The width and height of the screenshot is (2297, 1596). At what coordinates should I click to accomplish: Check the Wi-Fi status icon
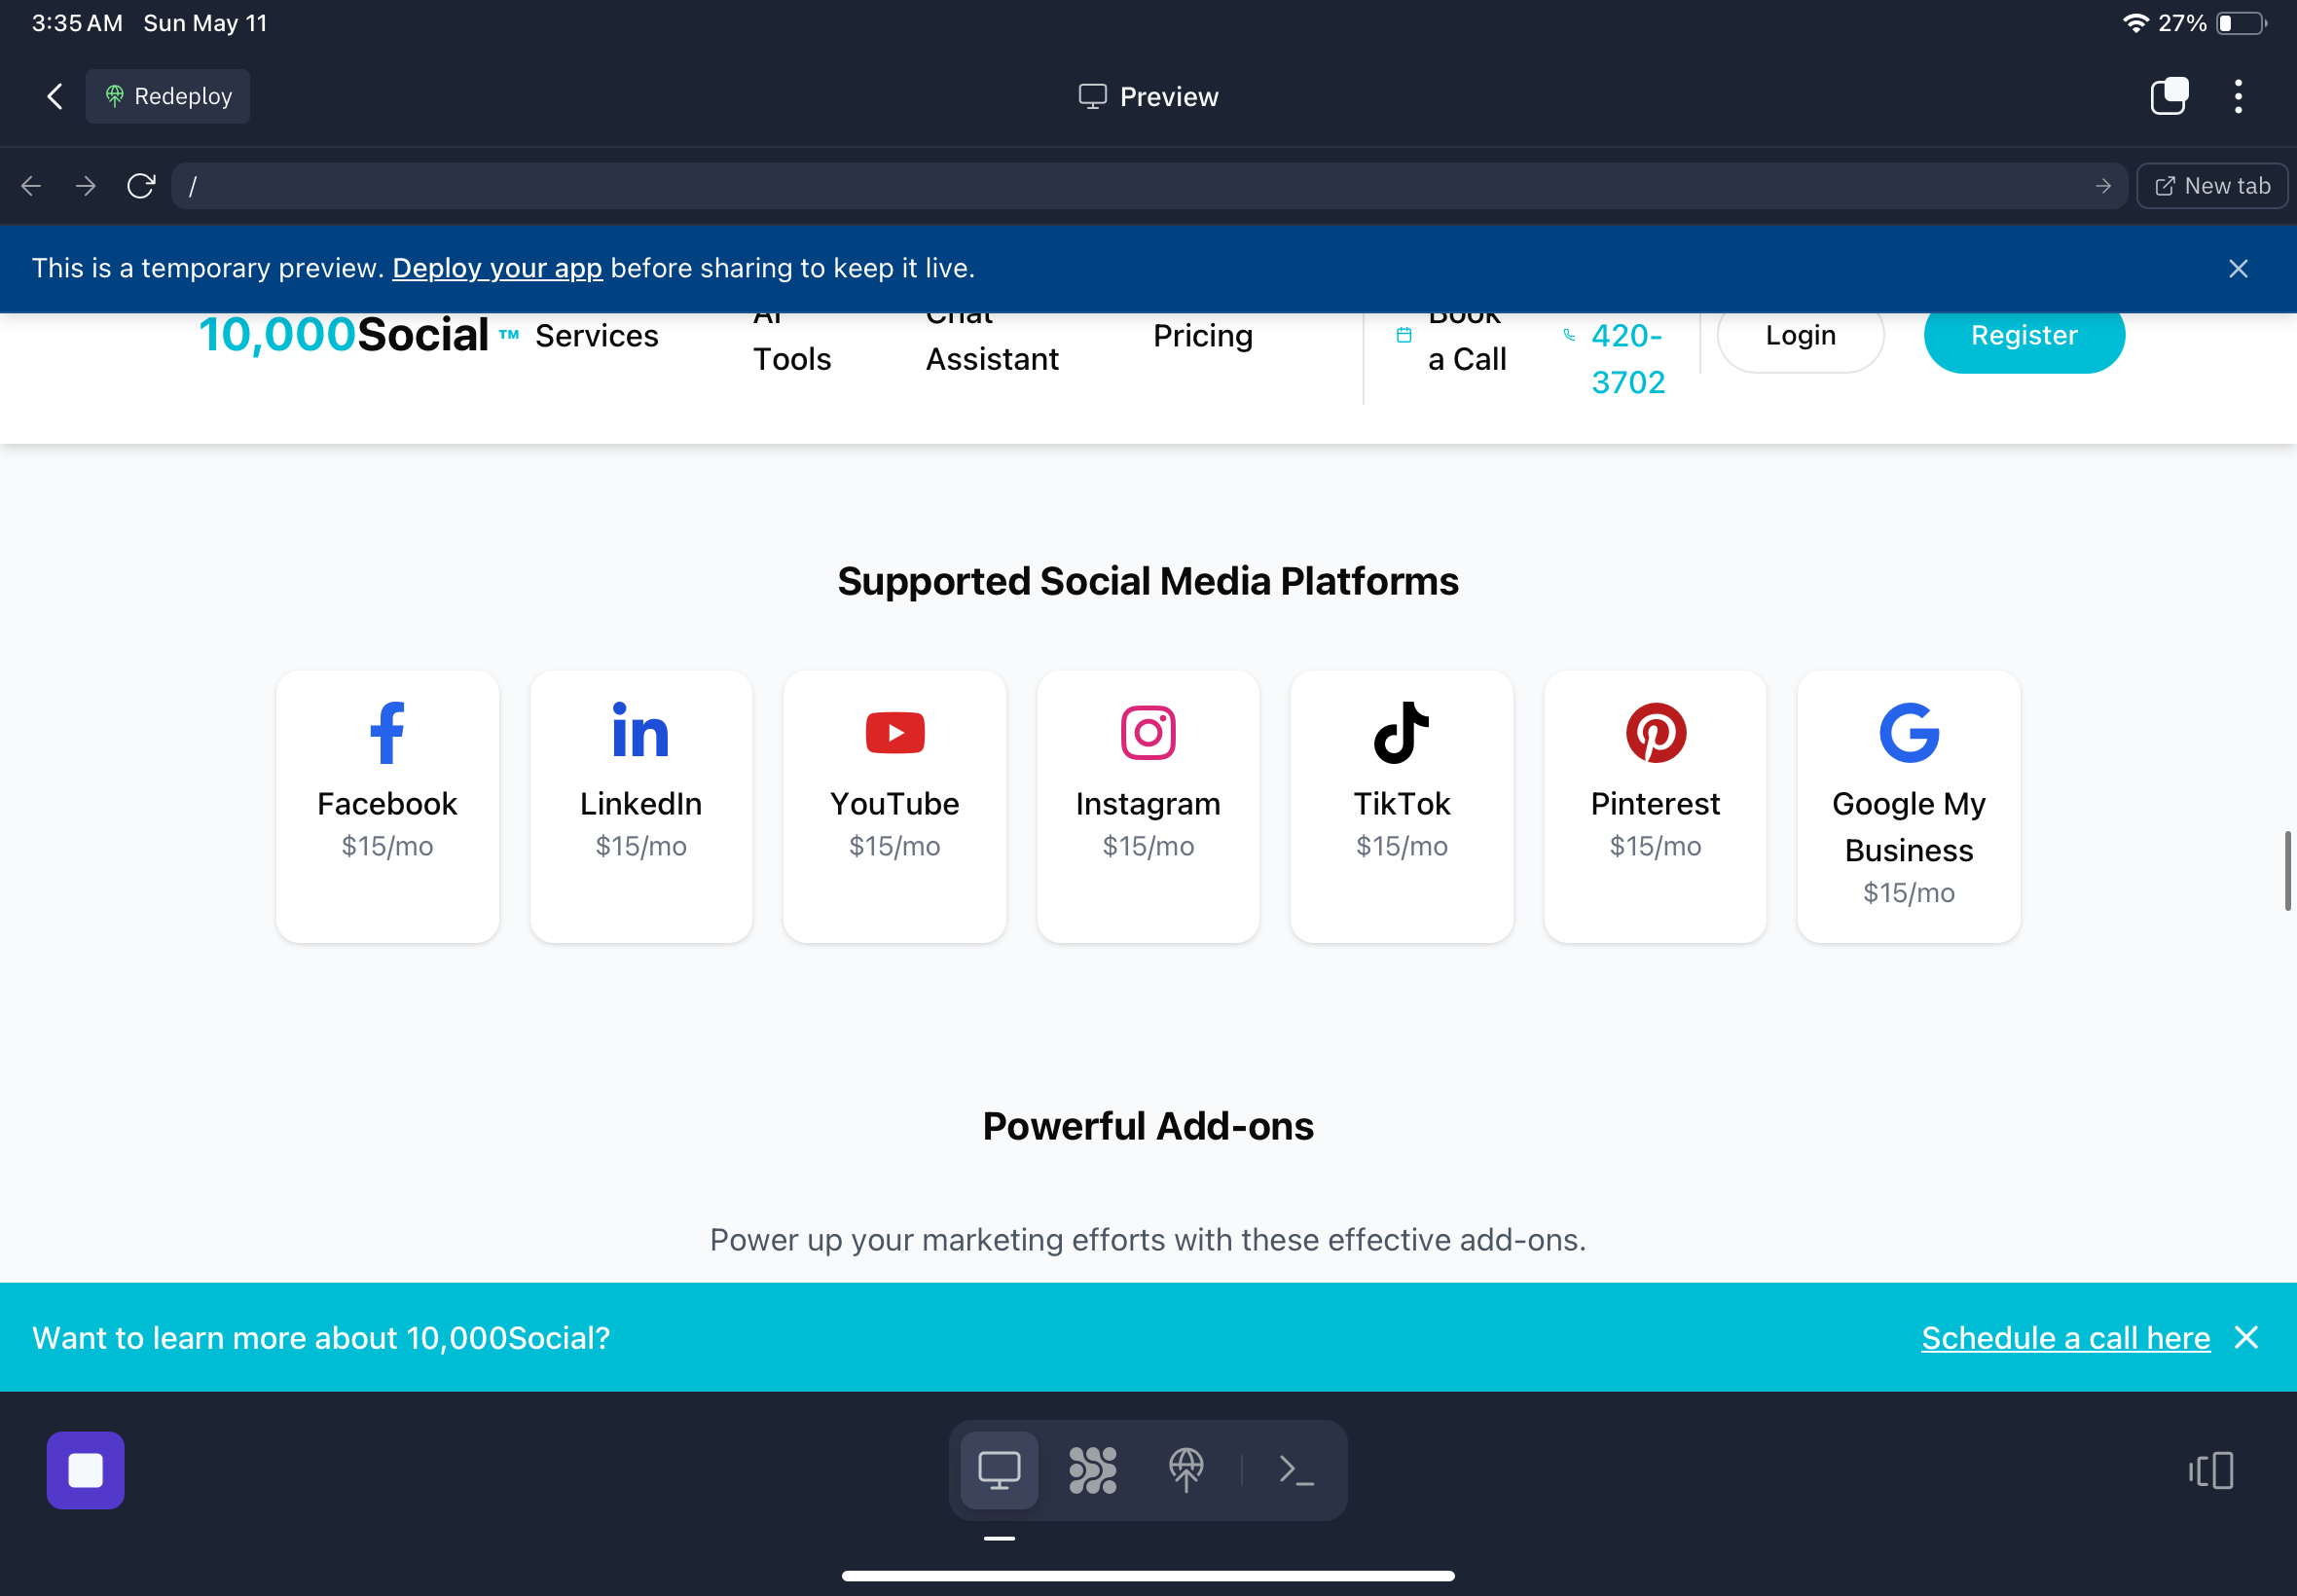(x=2135, y=23)
